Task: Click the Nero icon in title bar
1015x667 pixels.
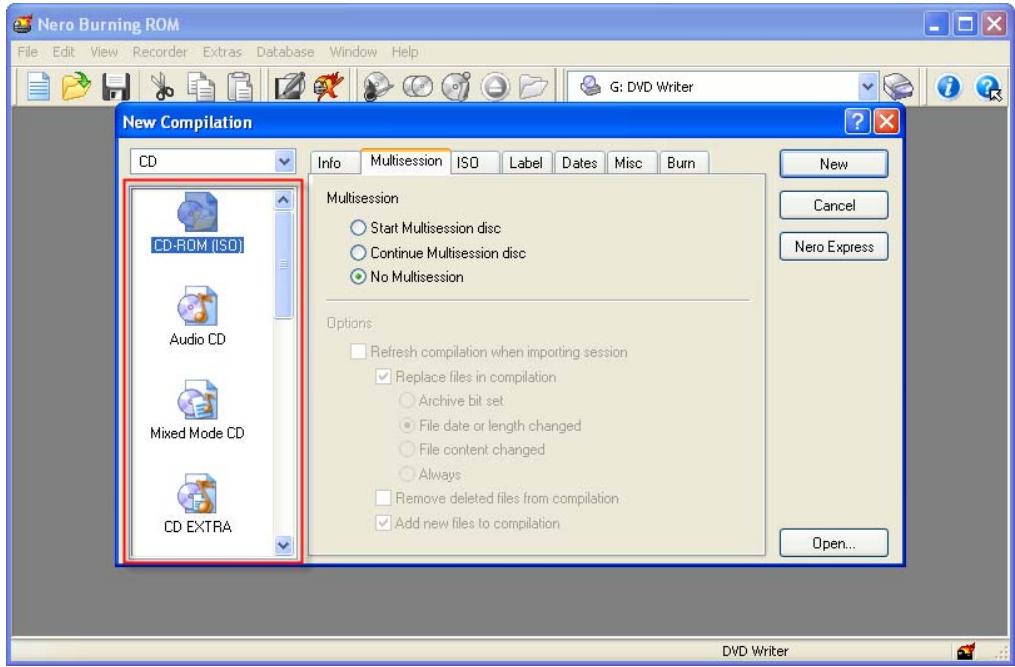Action: click(x=23, y=25)
